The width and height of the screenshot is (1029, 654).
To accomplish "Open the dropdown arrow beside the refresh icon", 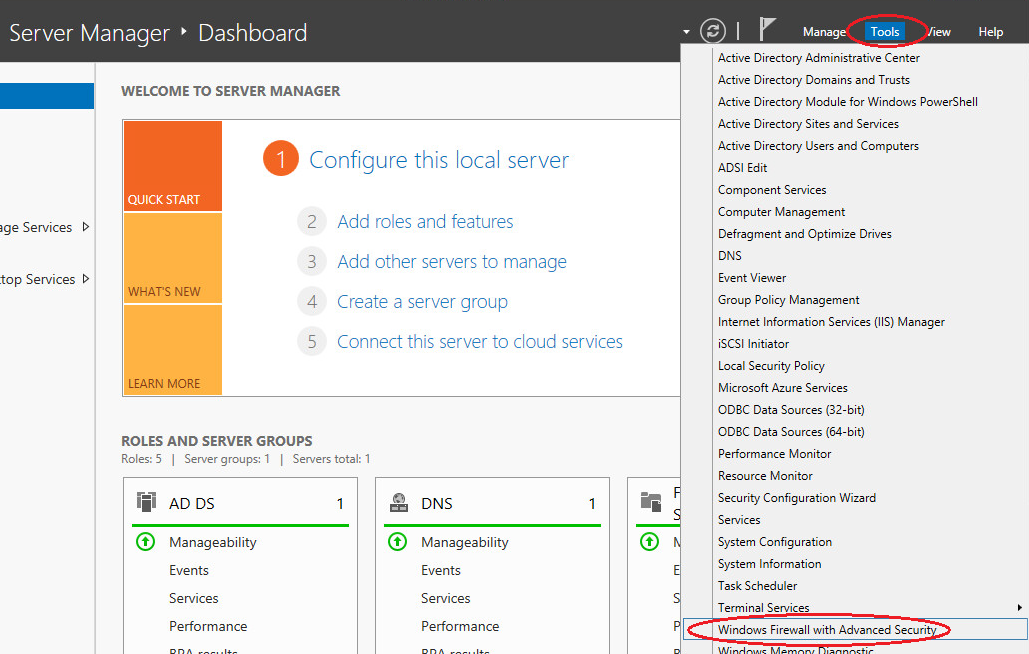I will point(686,31).
